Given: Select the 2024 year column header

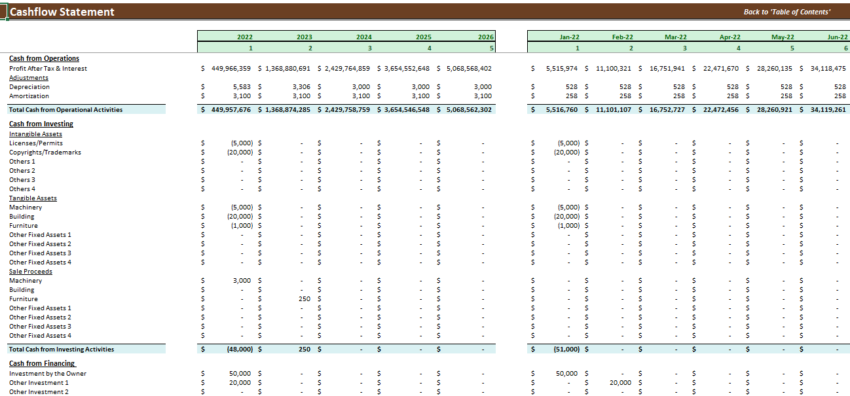Looking at the screenshot, I should (x=364, y=37).
